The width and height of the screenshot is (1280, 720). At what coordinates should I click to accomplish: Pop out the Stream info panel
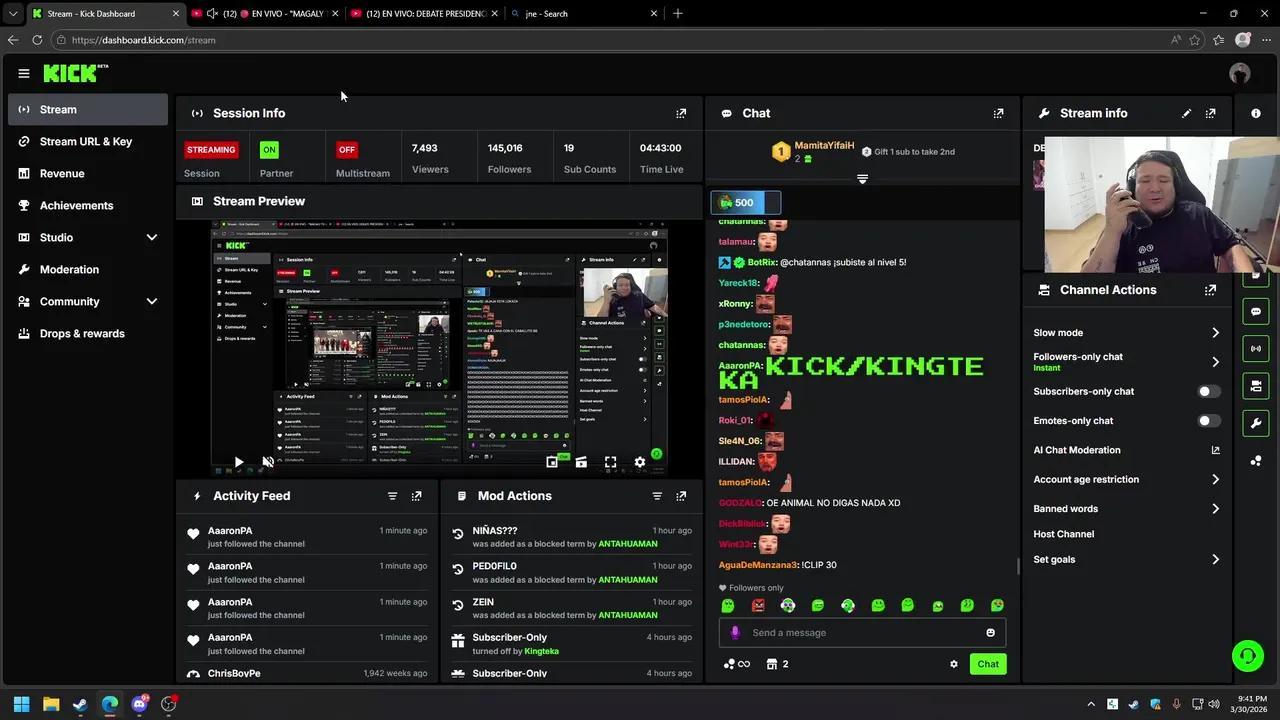tap(1211, 113)
